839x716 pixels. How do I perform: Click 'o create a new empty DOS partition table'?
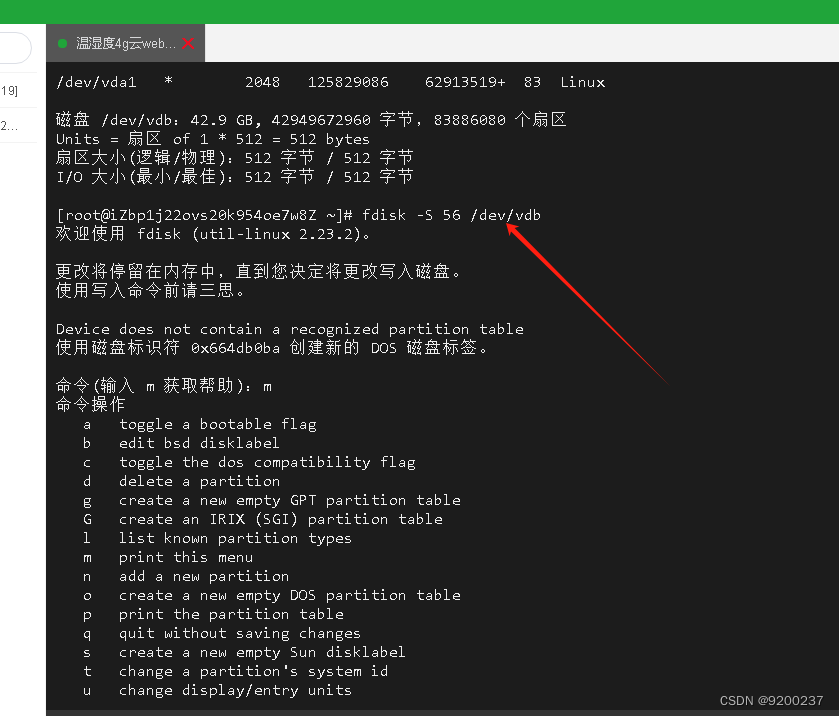point(271,595)
